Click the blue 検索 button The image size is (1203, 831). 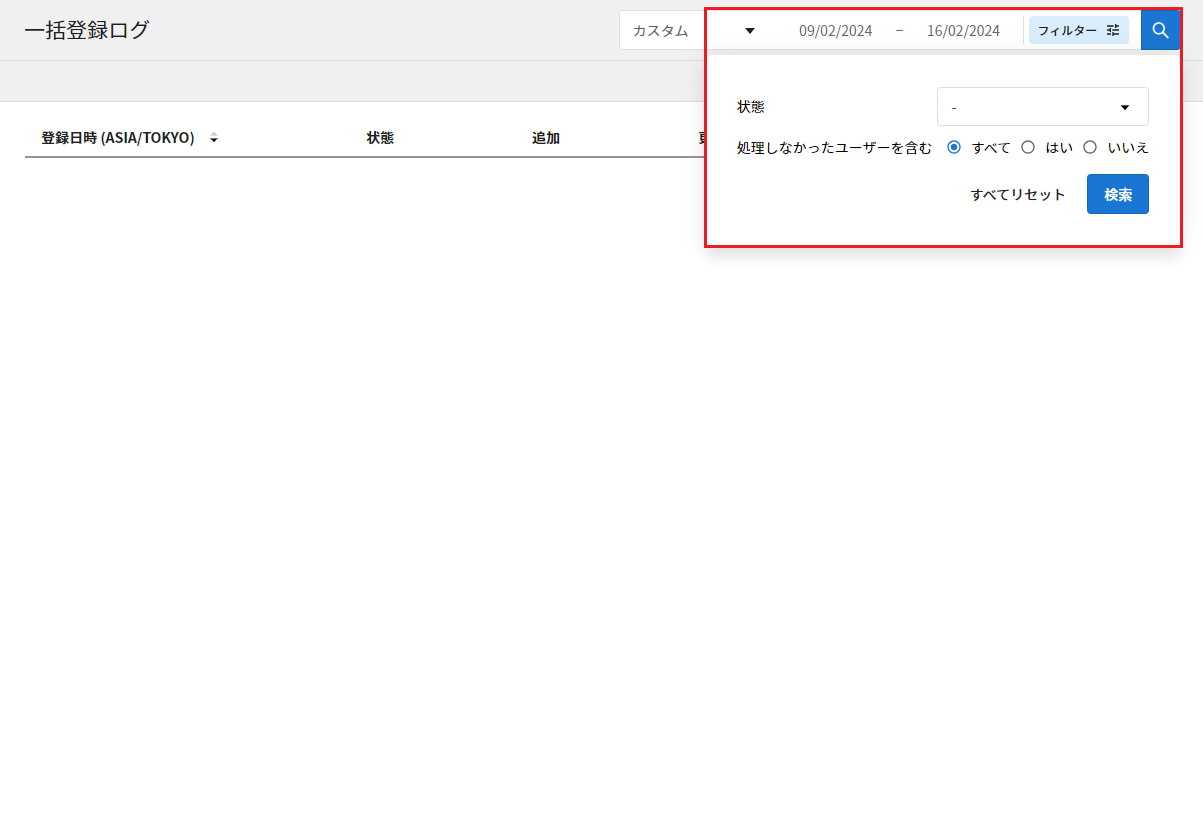(x=1118, y=194)
